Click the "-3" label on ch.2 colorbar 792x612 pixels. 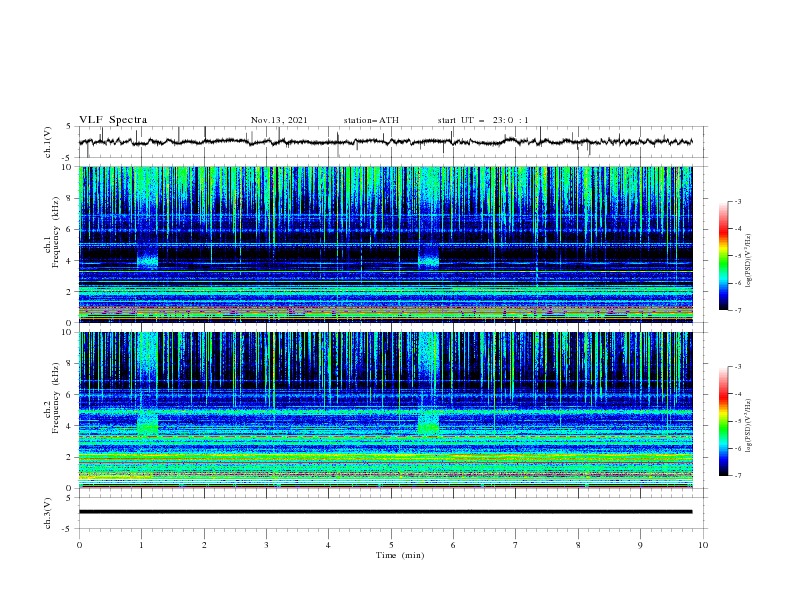point(738,367)
